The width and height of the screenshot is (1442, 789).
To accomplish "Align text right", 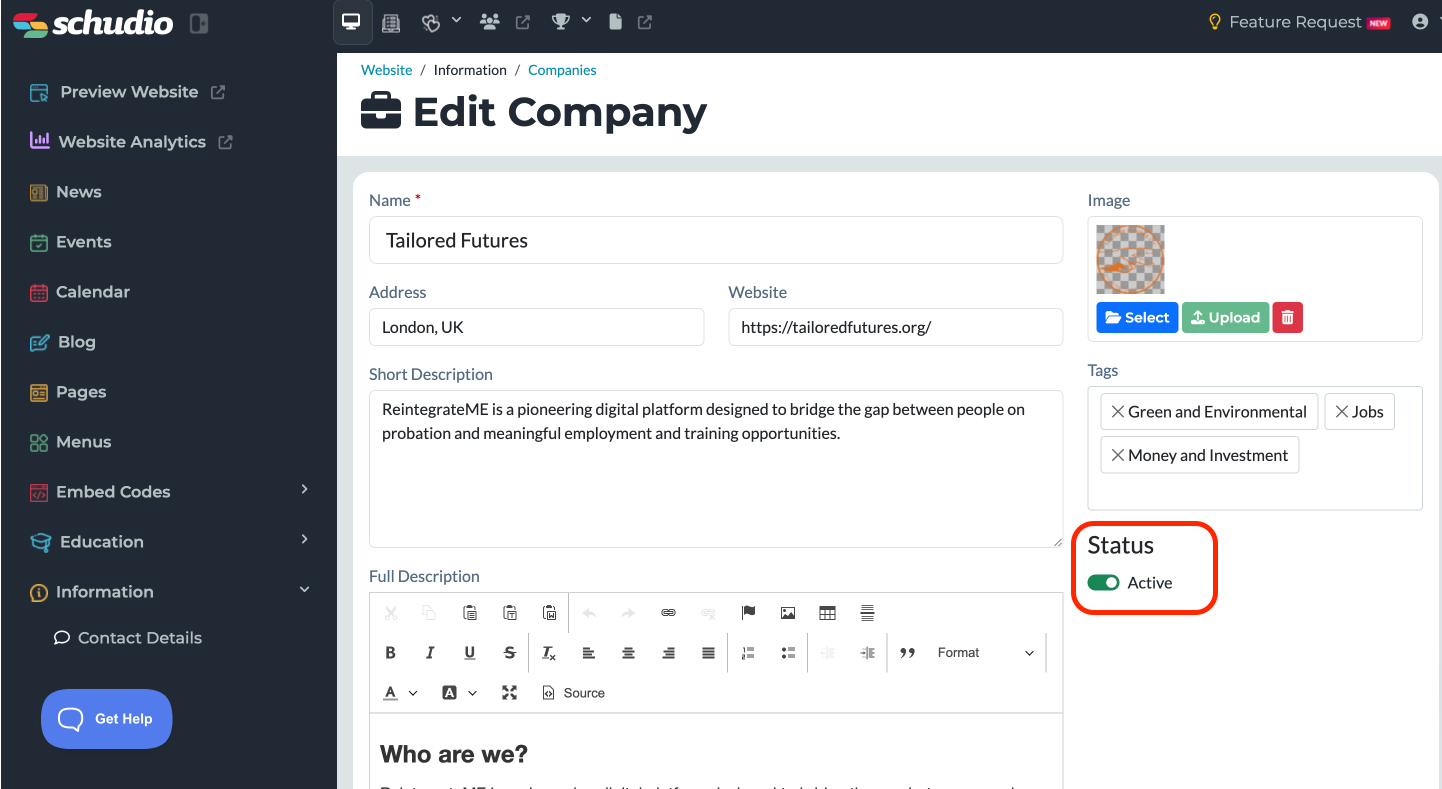I will [x=668, y=653].
